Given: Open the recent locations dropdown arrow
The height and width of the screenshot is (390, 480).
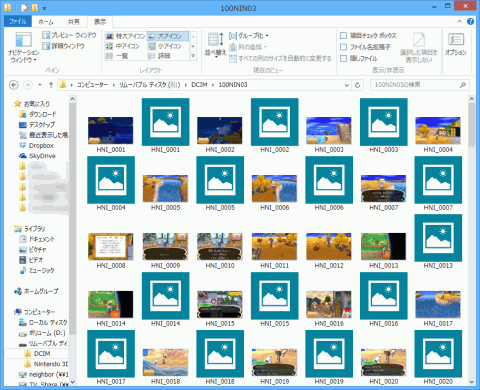Looking at the screenshot, I should click(x=40, y=85).
